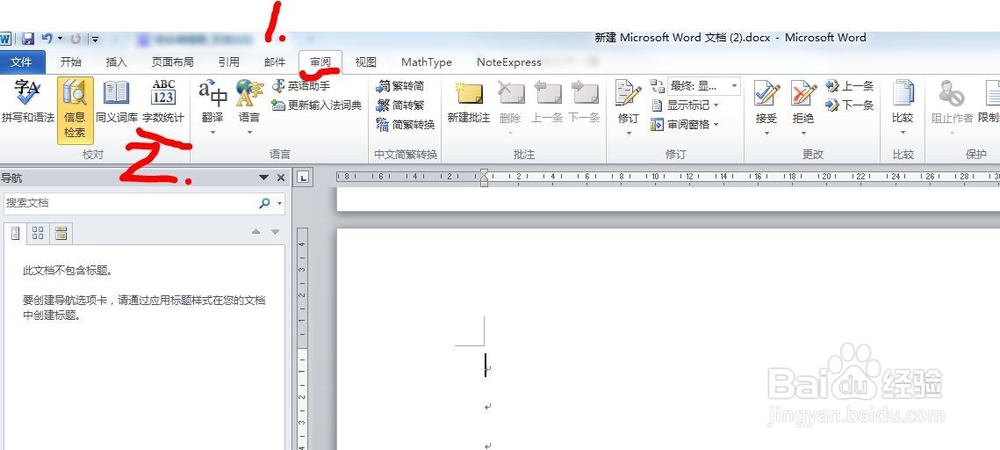Open search options arrow beside magnifier
The image size is (1000, 450).
tap(279, 204)
